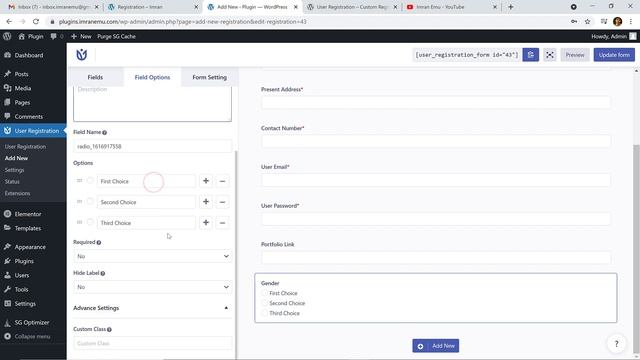Set Second Choice as default radio option
Image resolution: width=640 pixels, height=360 pixels.
(90, 201)
